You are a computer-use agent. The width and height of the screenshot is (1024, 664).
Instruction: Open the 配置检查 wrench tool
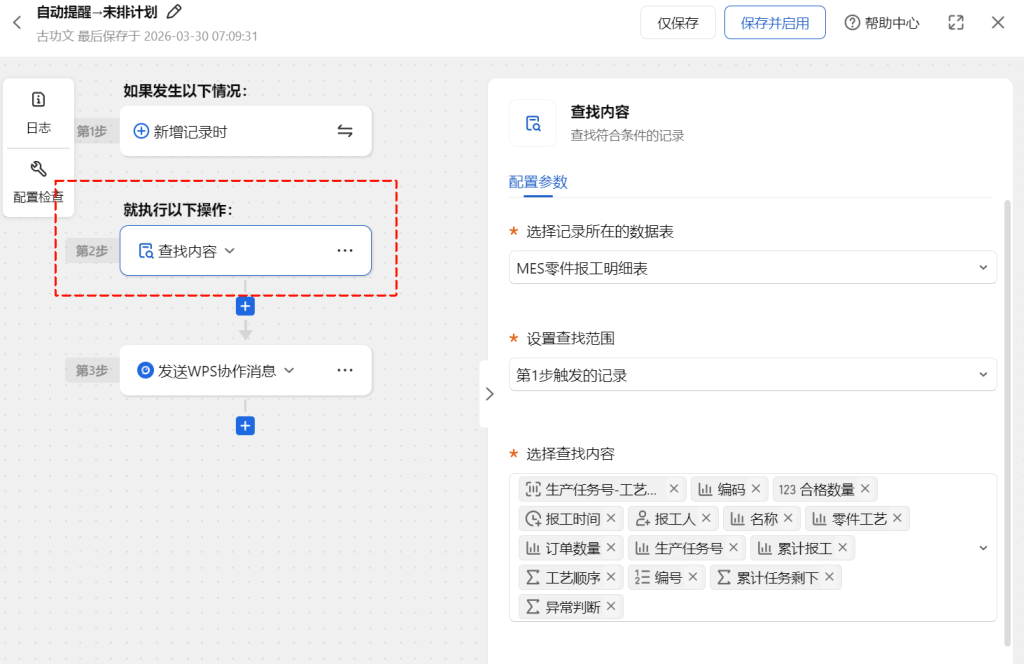coord(39,182)
